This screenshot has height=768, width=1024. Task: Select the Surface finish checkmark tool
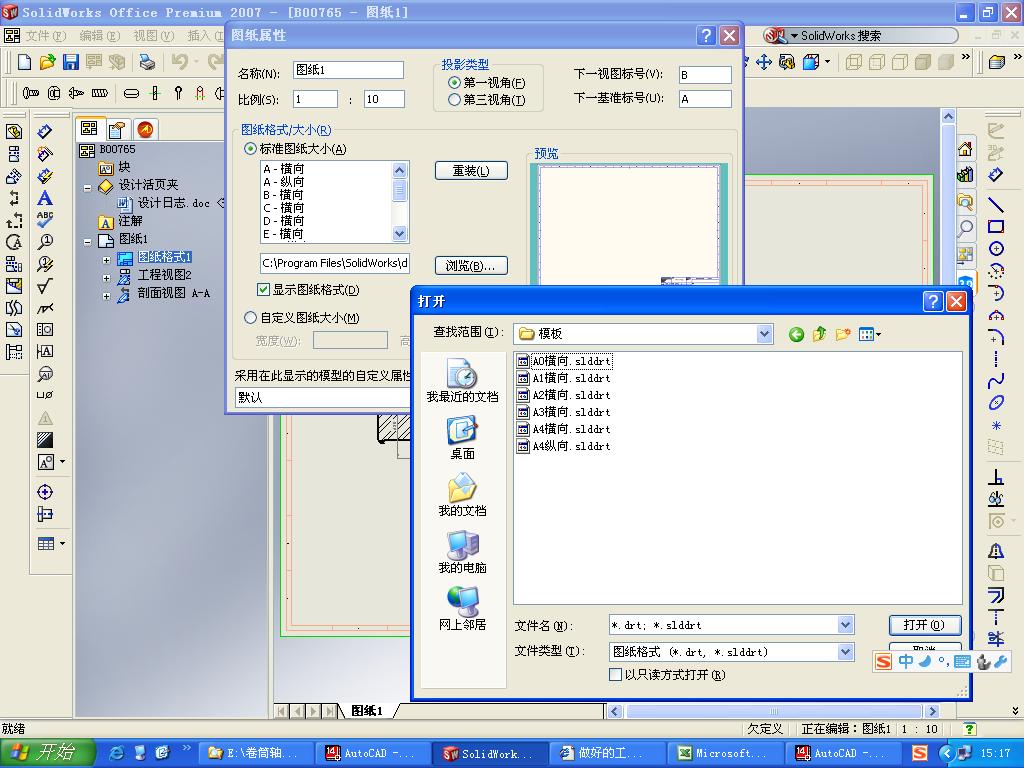coord(44,286)
